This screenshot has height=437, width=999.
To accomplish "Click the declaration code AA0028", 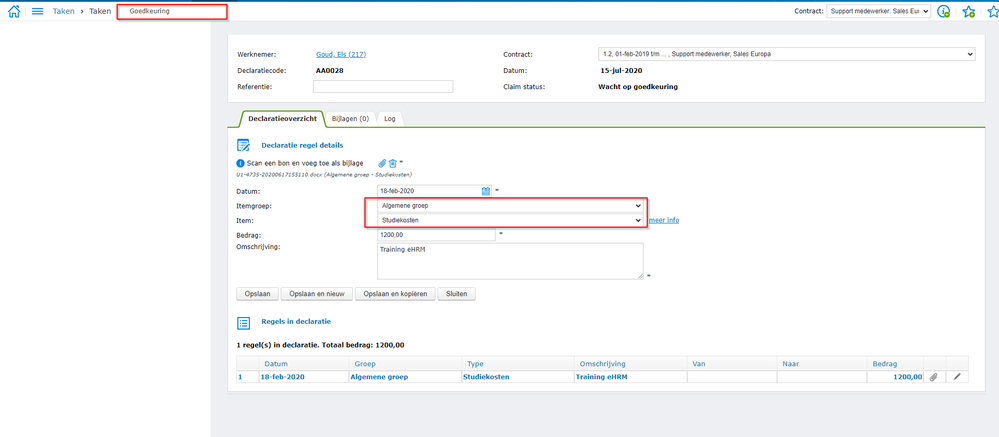I will click(330, 71).
